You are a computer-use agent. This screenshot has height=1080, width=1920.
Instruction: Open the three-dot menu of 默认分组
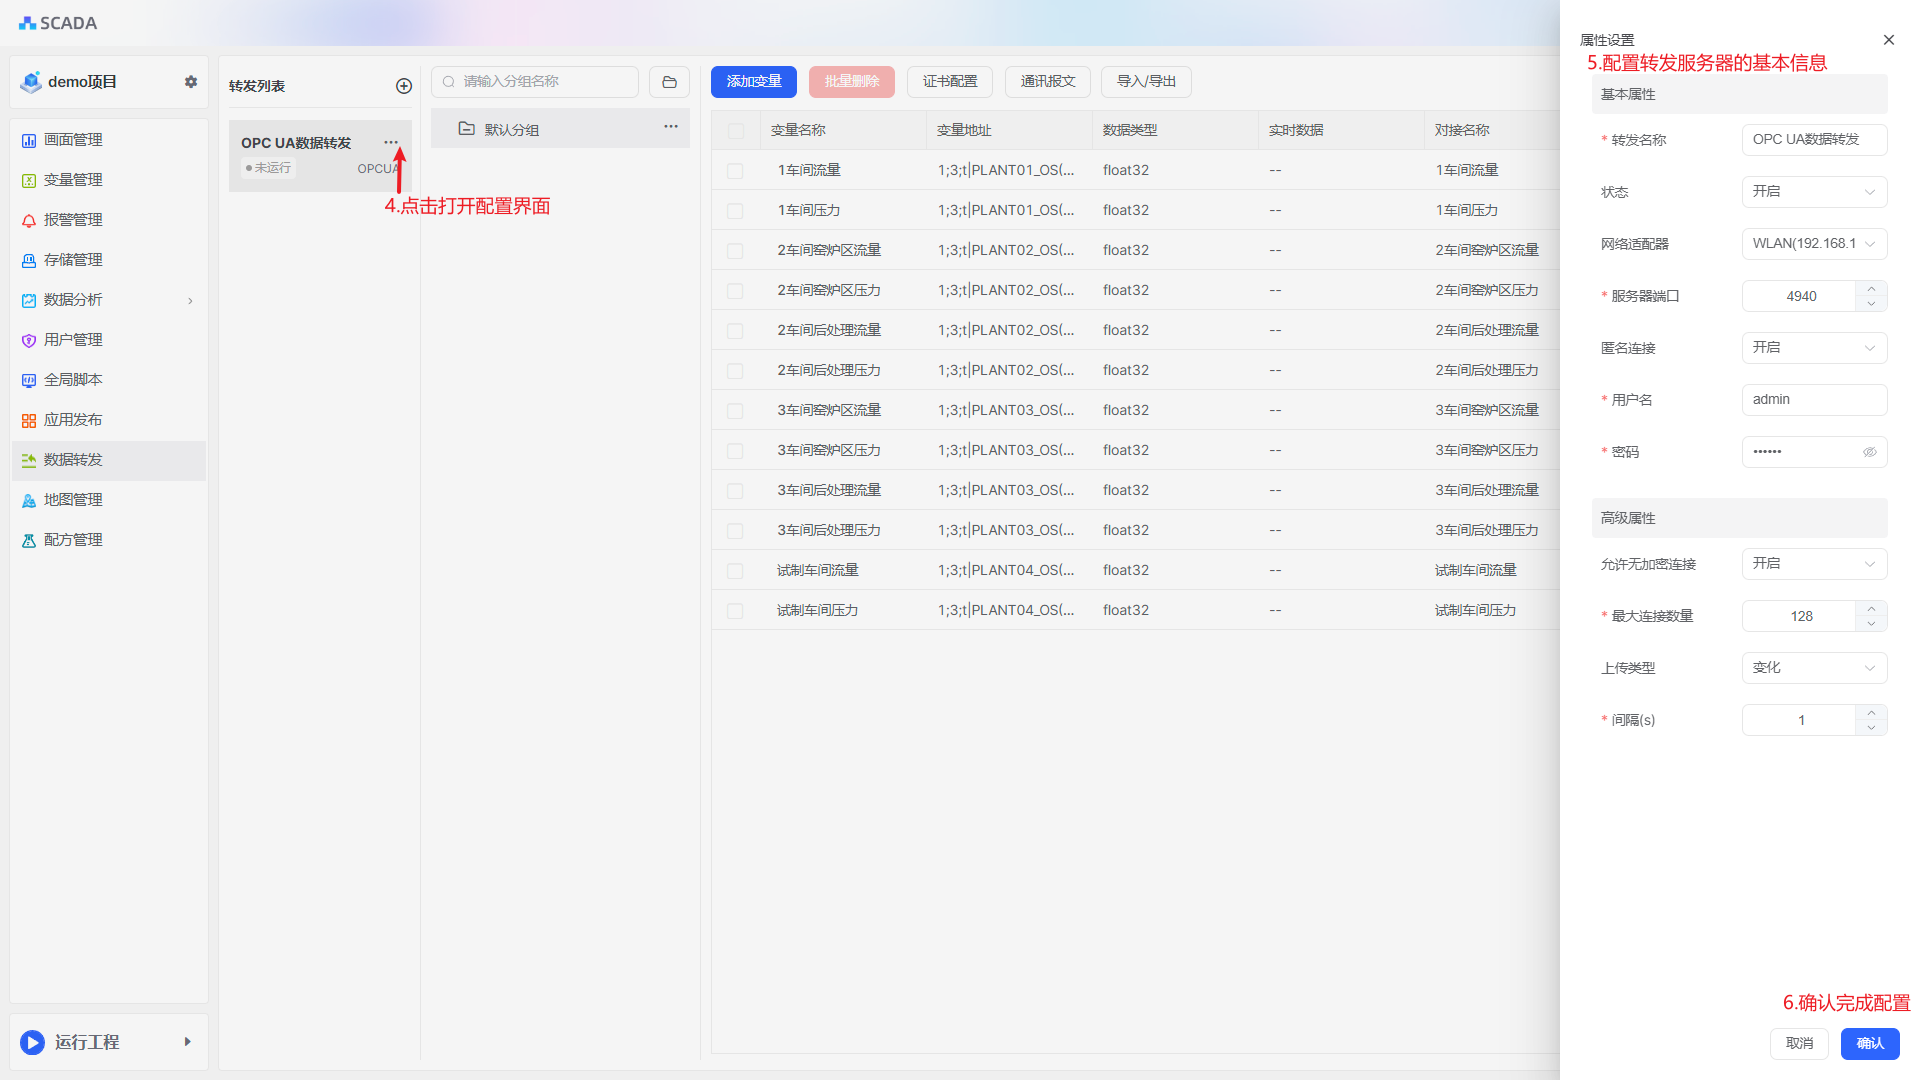coord(671,127)
